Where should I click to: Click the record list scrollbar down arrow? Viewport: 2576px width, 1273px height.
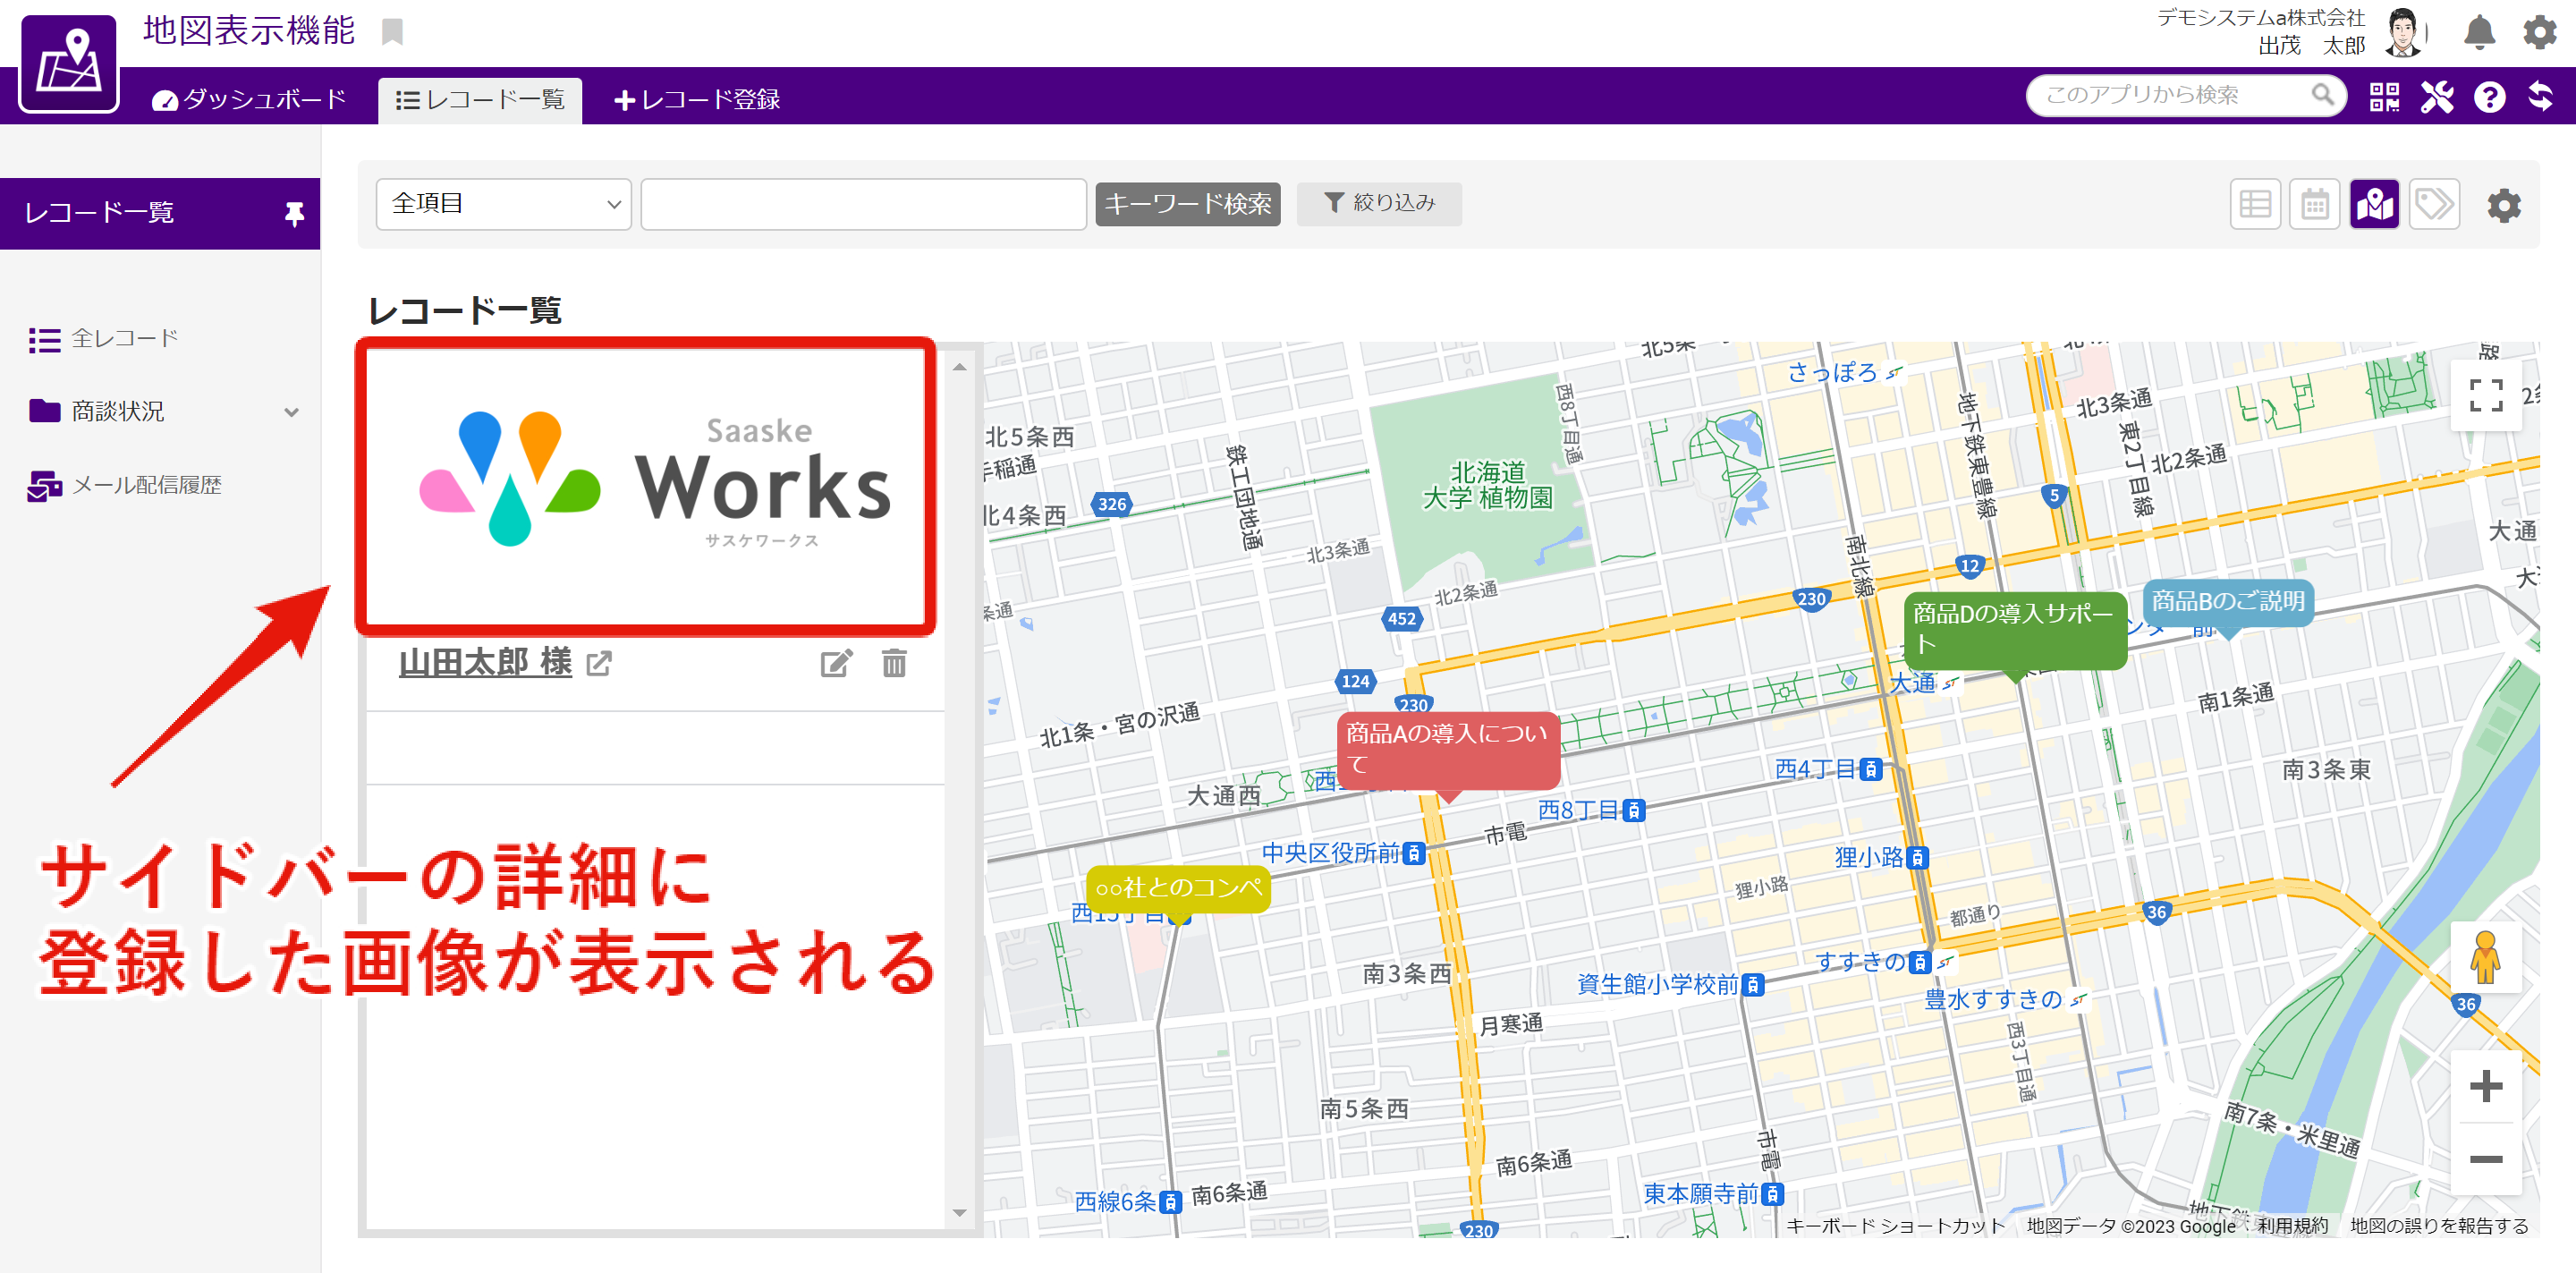[x=959, y=1212]
